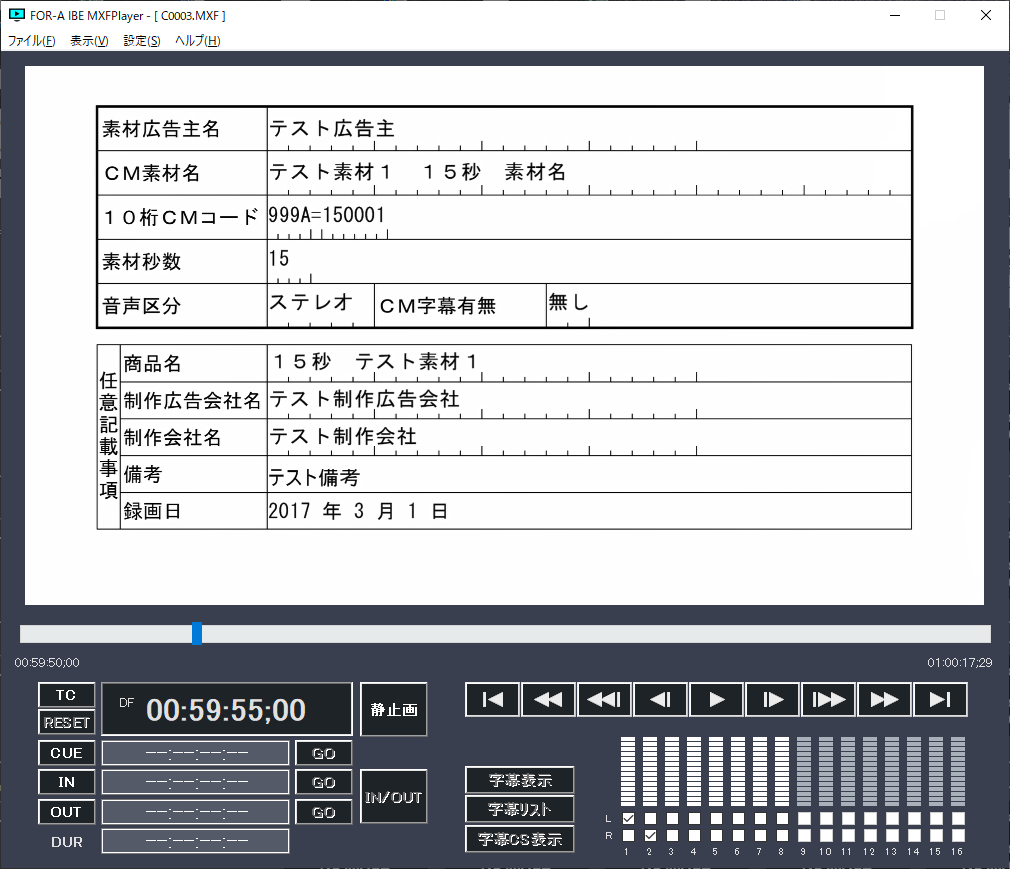Screen dimensions: 1010x869
Task: Enable the L checkbox for audio channel 3
Action: pos(672,818)
